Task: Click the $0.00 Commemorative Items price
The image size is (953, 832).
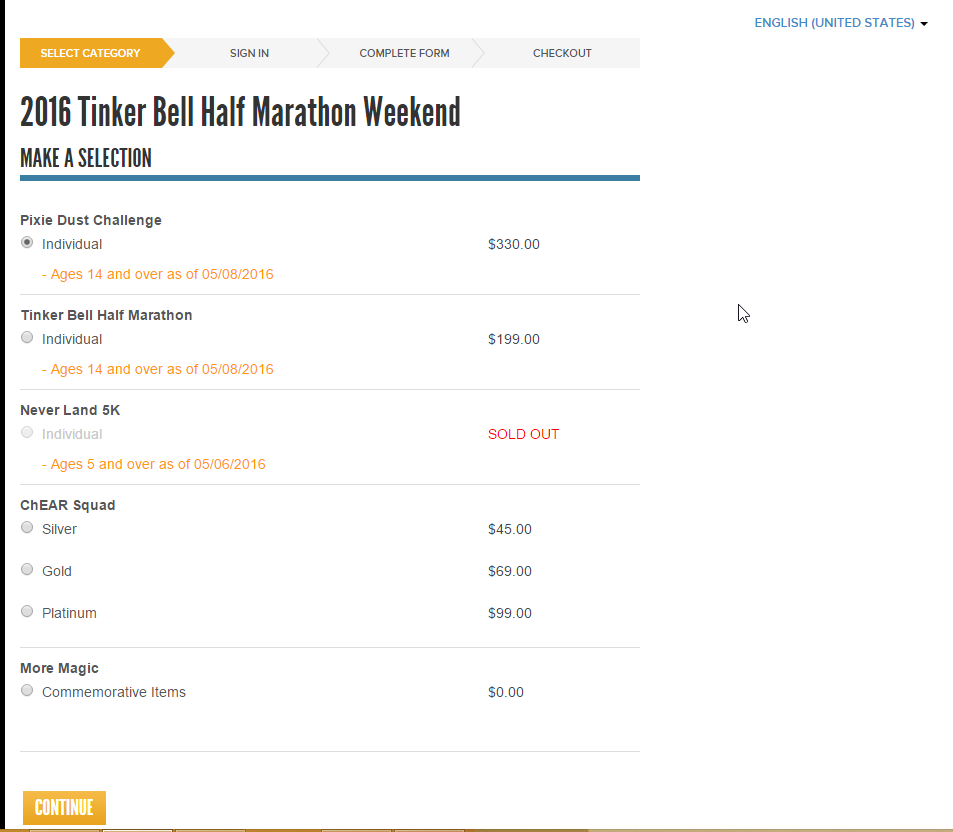Action: 506,692
